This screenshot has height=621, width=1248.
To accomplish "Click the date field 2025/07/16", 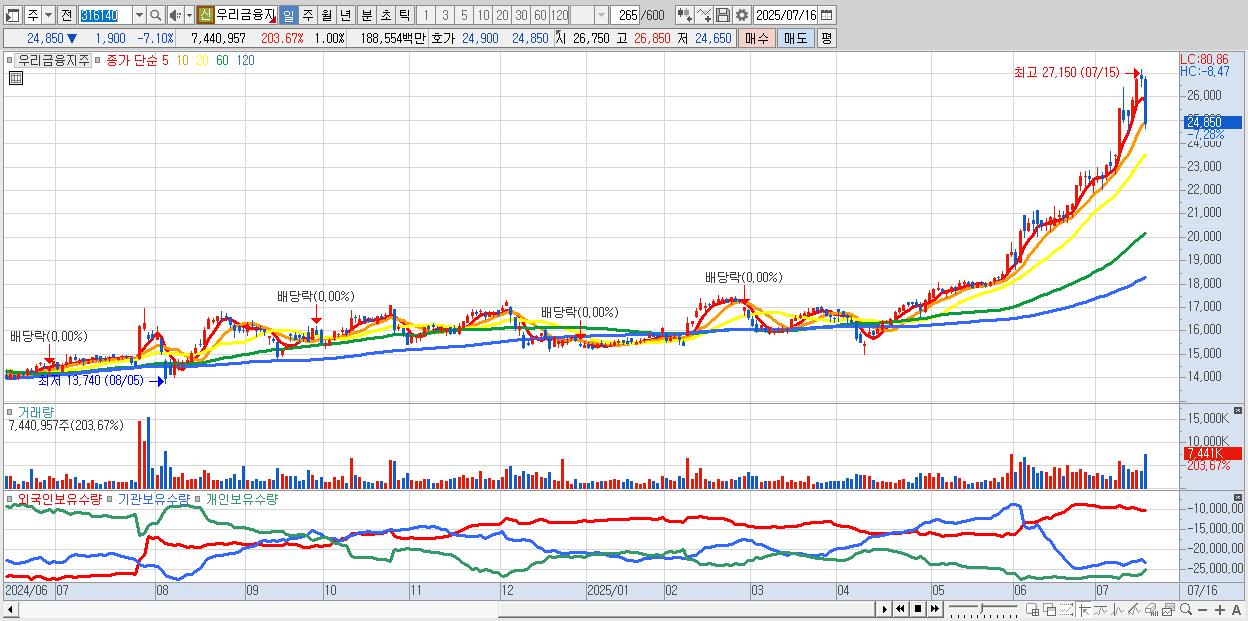I will tap(786, 16).
